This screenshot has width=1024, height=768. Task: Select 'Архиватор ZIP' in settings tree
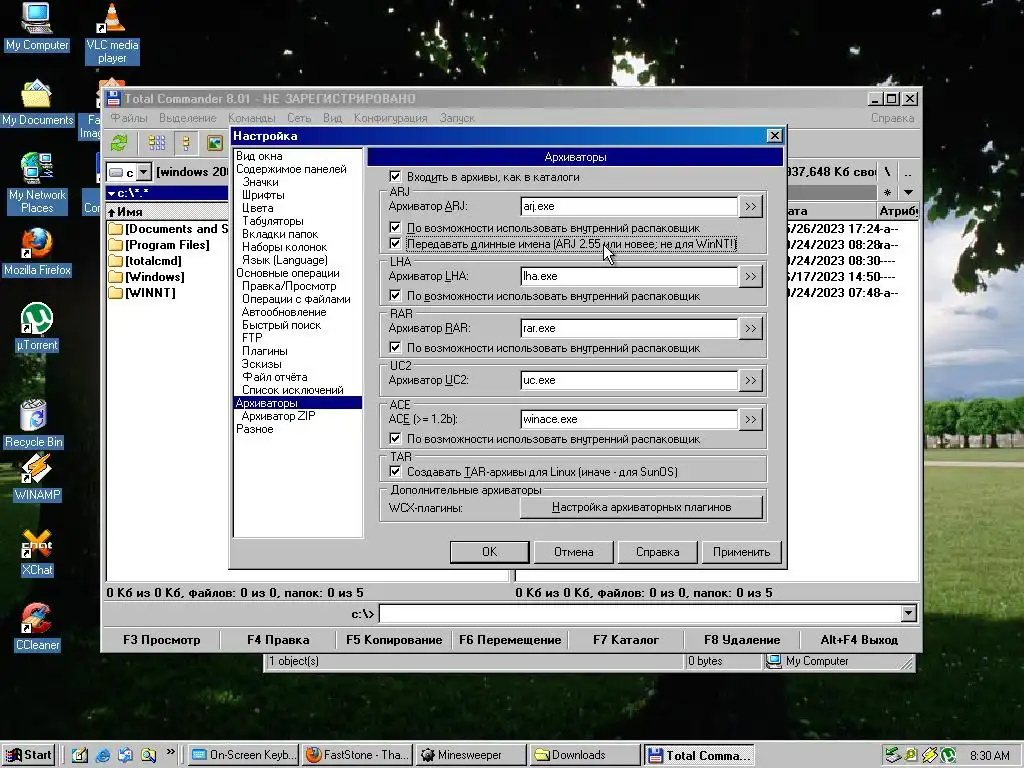278,416
